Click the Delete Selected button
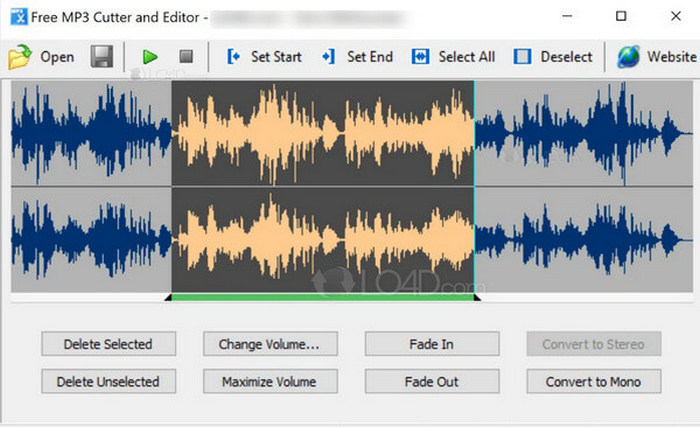This screenshot has height=427, width=700. 108,344
